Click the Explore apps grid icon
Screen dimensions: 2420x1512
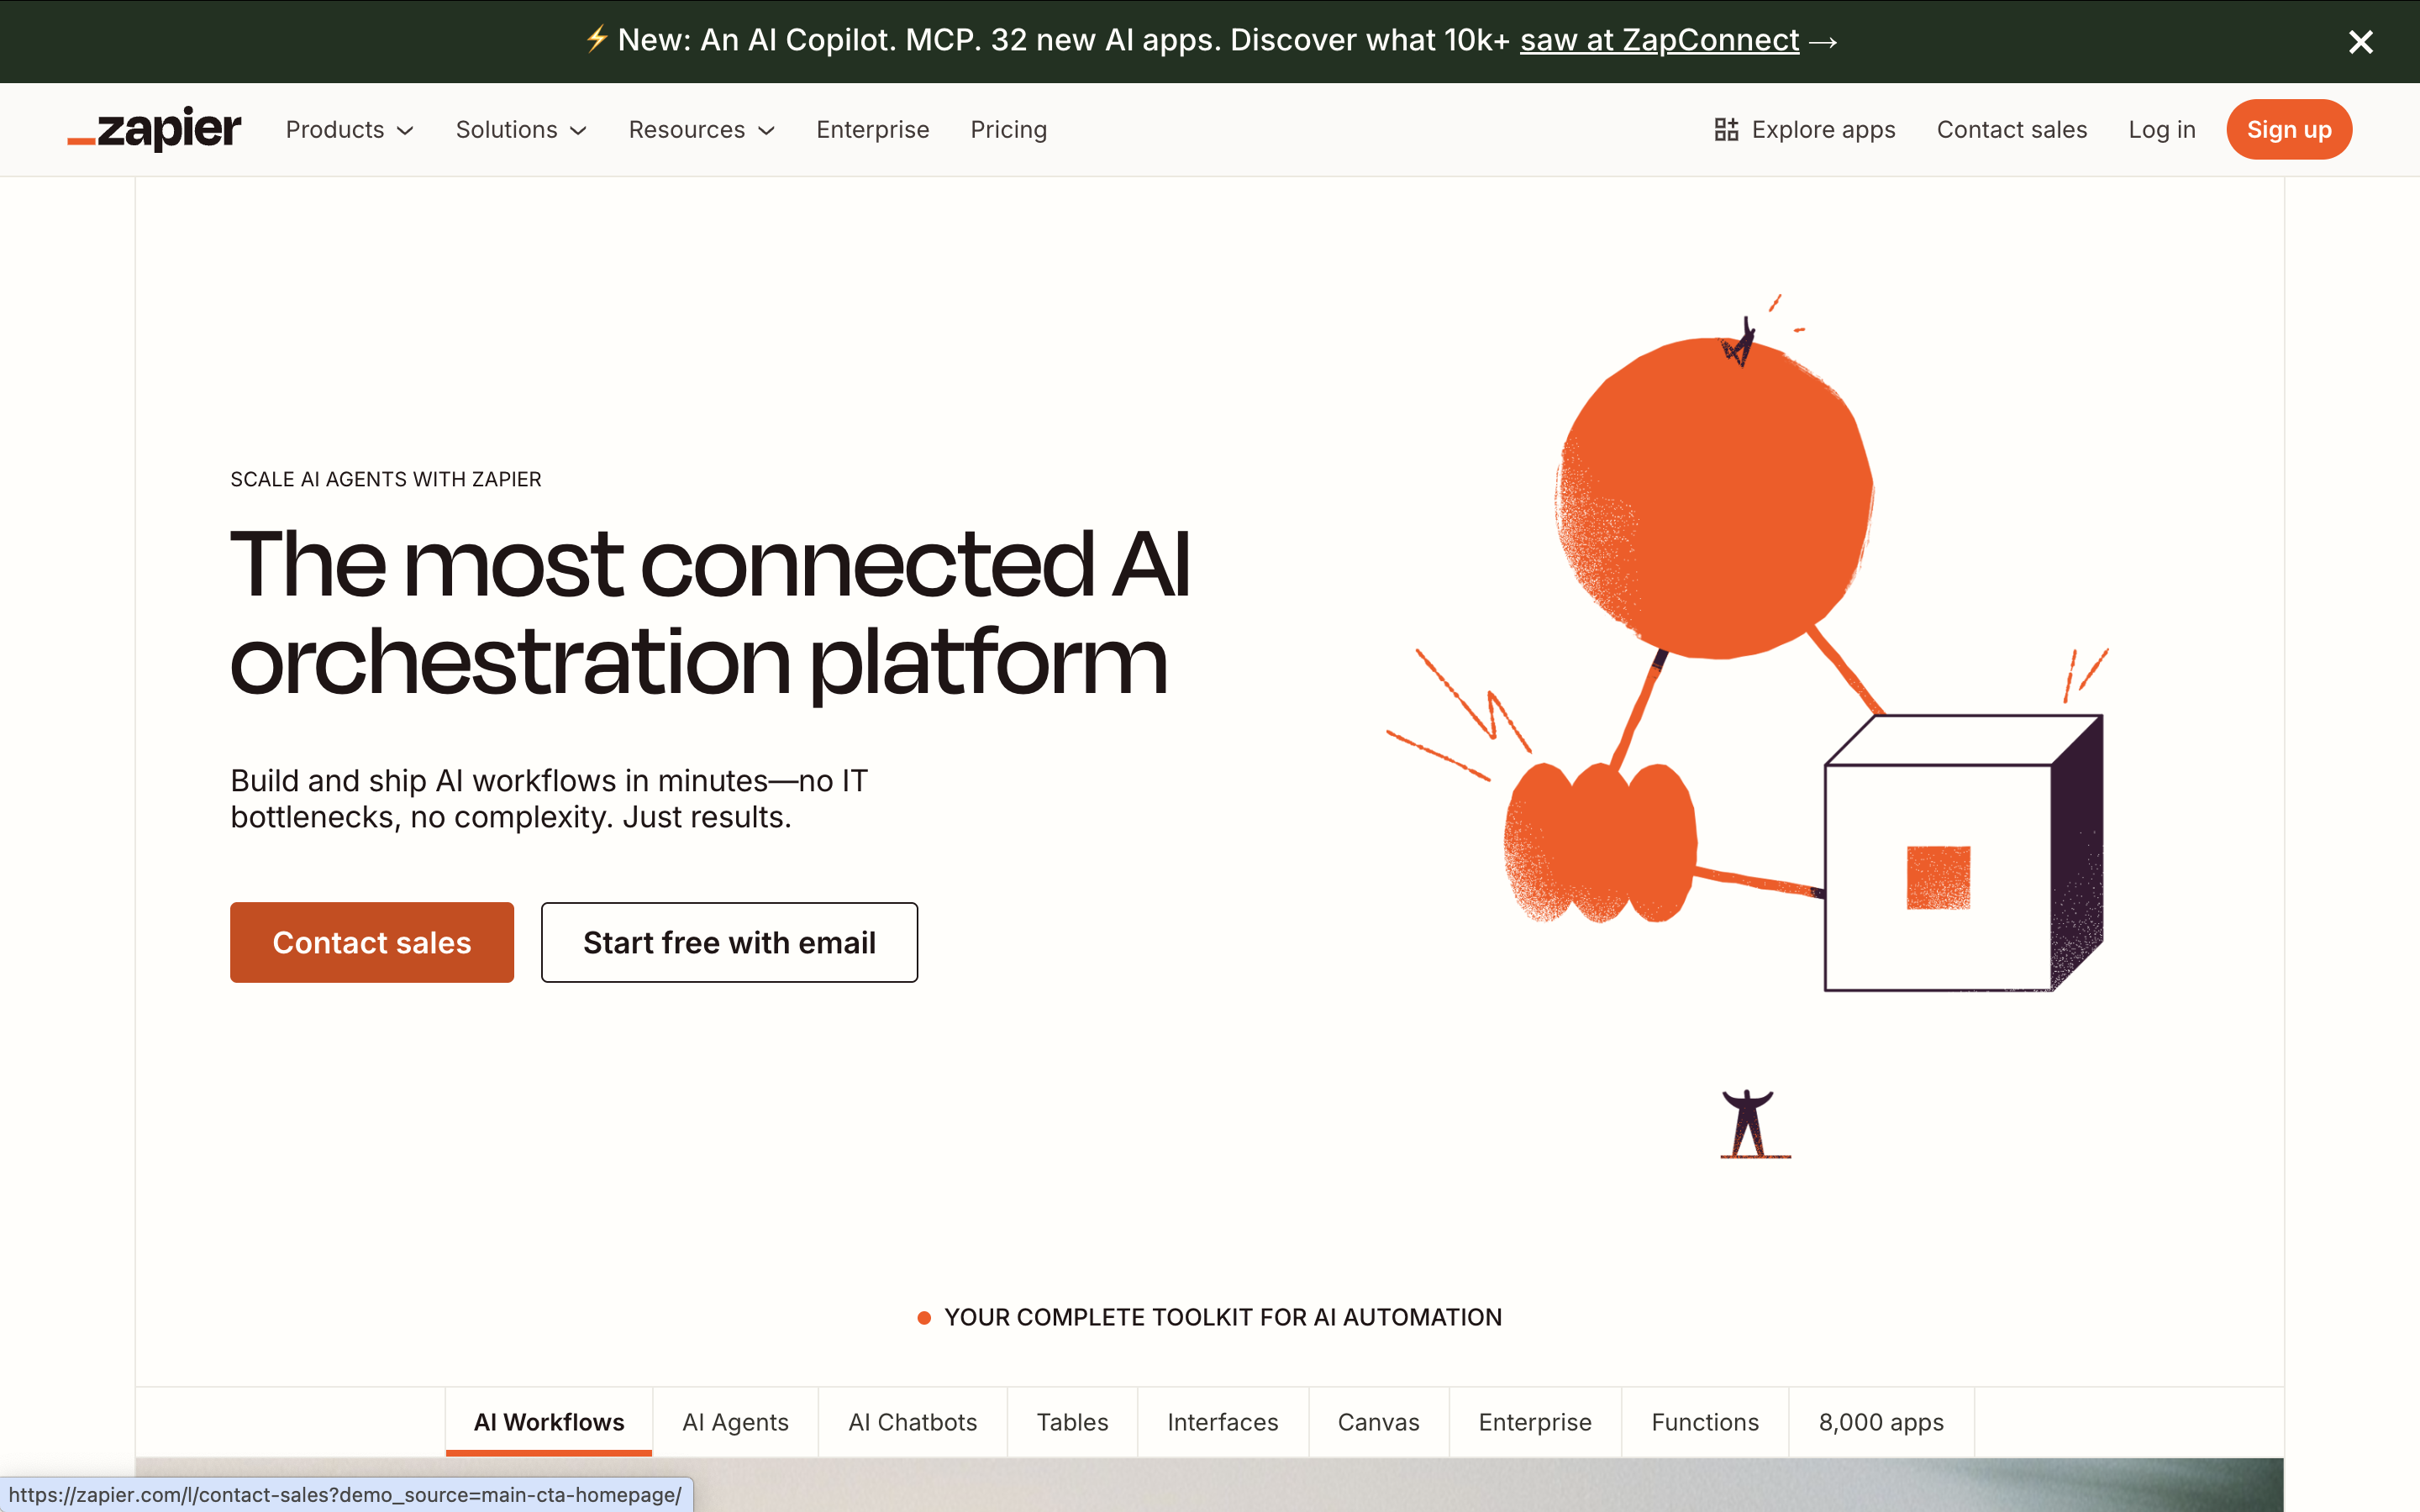point(1726,130)
